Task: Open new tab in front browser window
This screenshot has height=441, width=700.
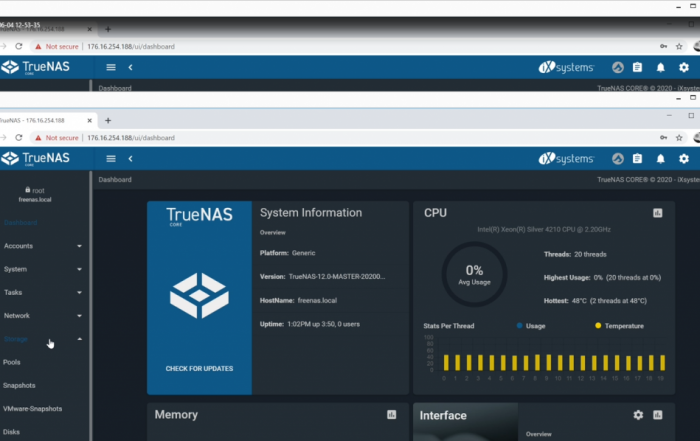Action: tap(108, 121)
